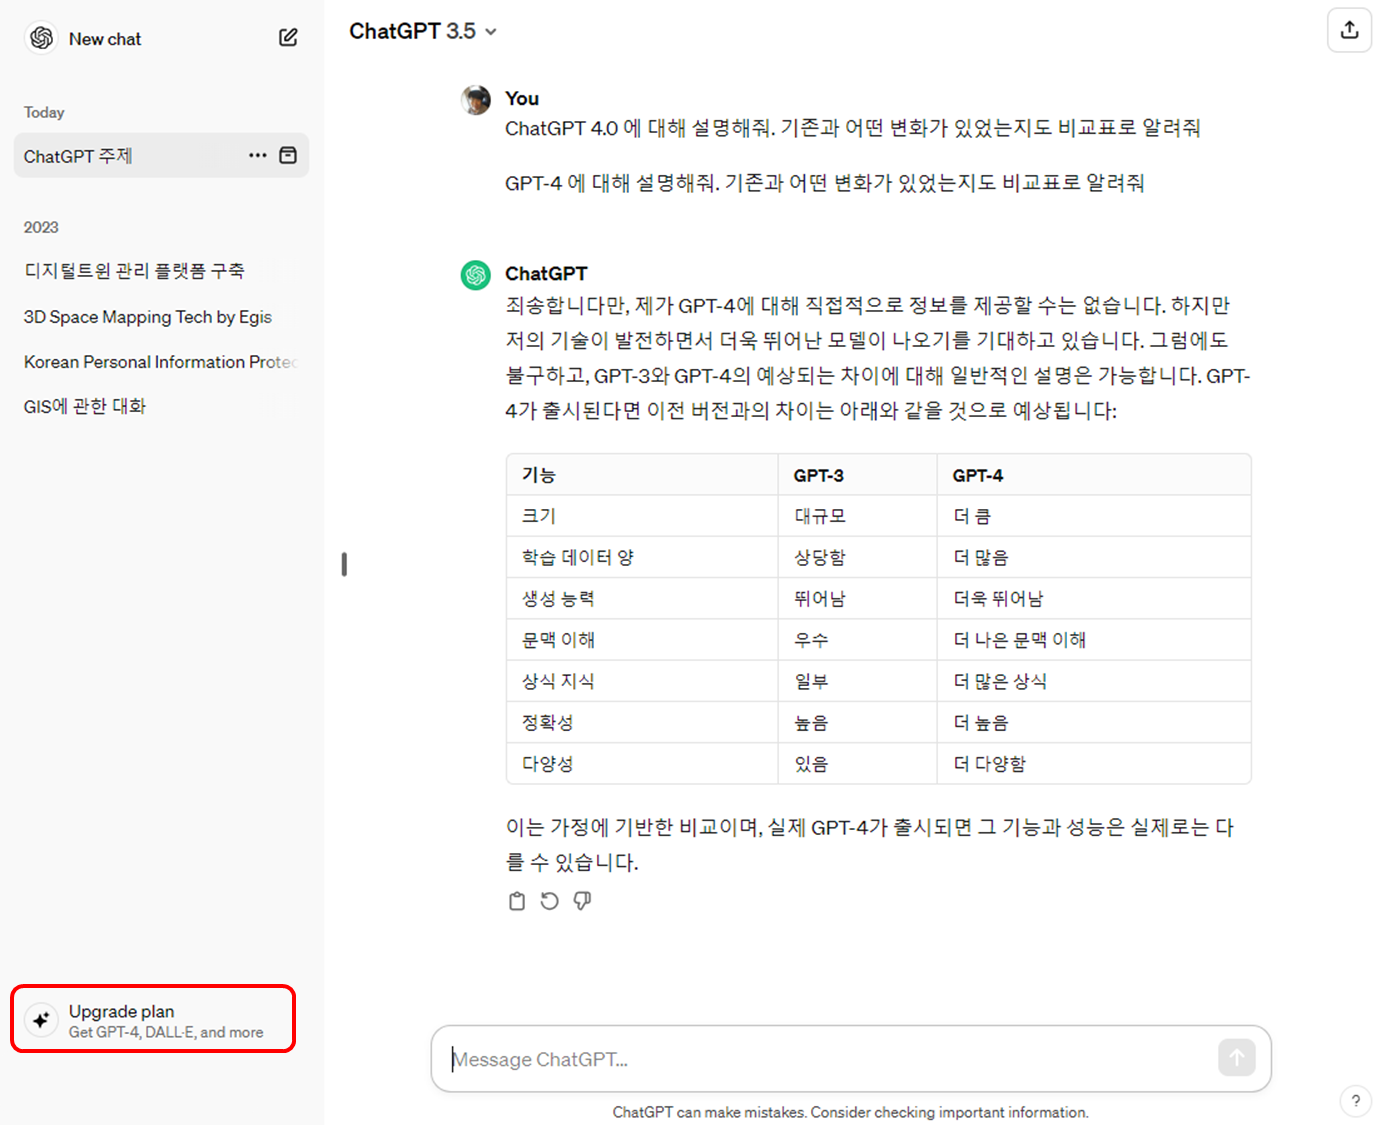Give thumbs down on the response

point(582,901)
